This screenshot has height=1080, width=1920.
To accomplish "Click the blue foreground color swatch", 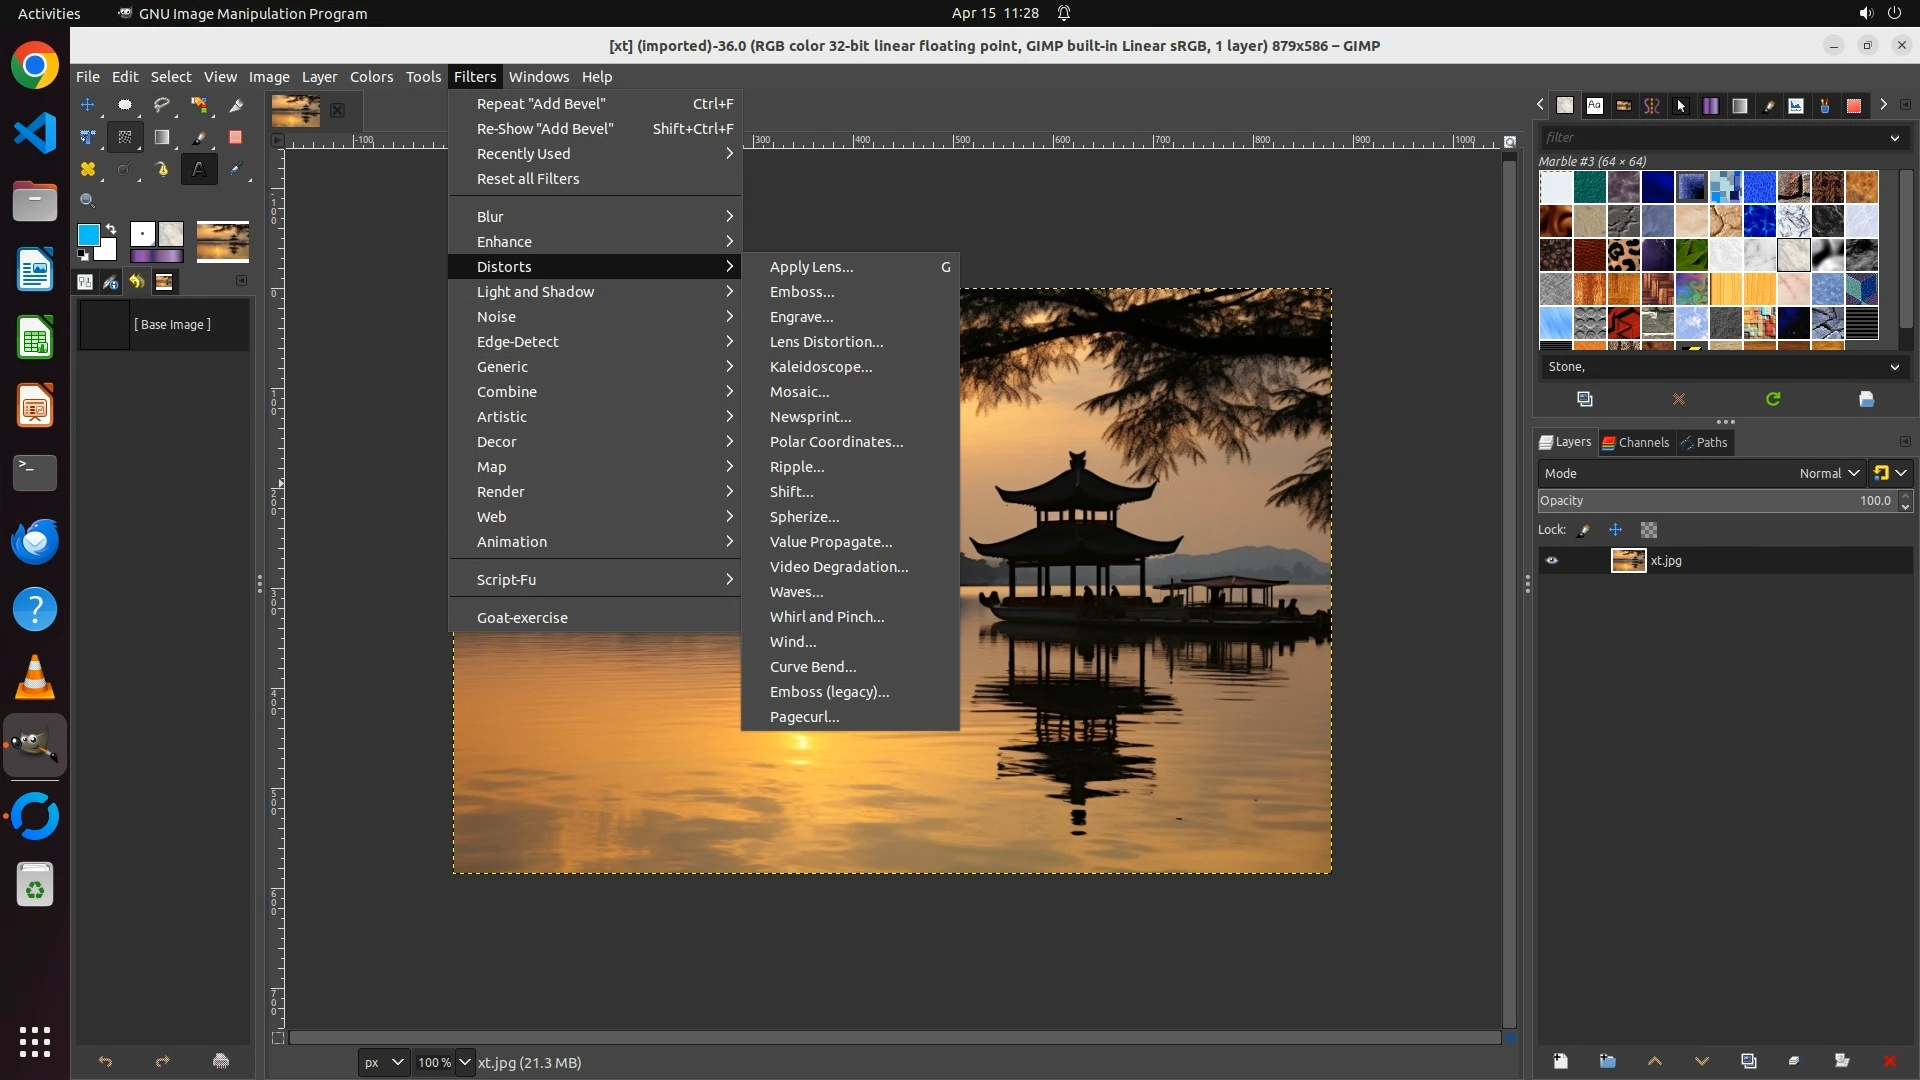I will 89,235.
